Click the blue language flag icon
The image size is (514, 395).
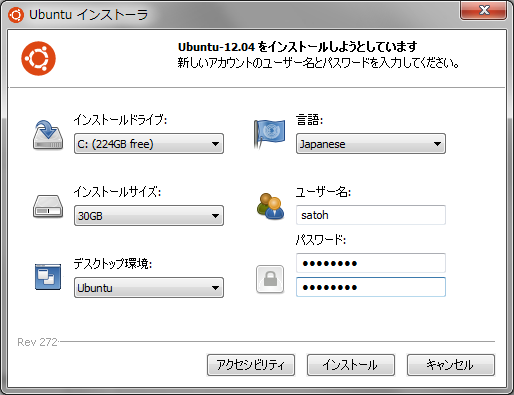click(x=270, y=133)
